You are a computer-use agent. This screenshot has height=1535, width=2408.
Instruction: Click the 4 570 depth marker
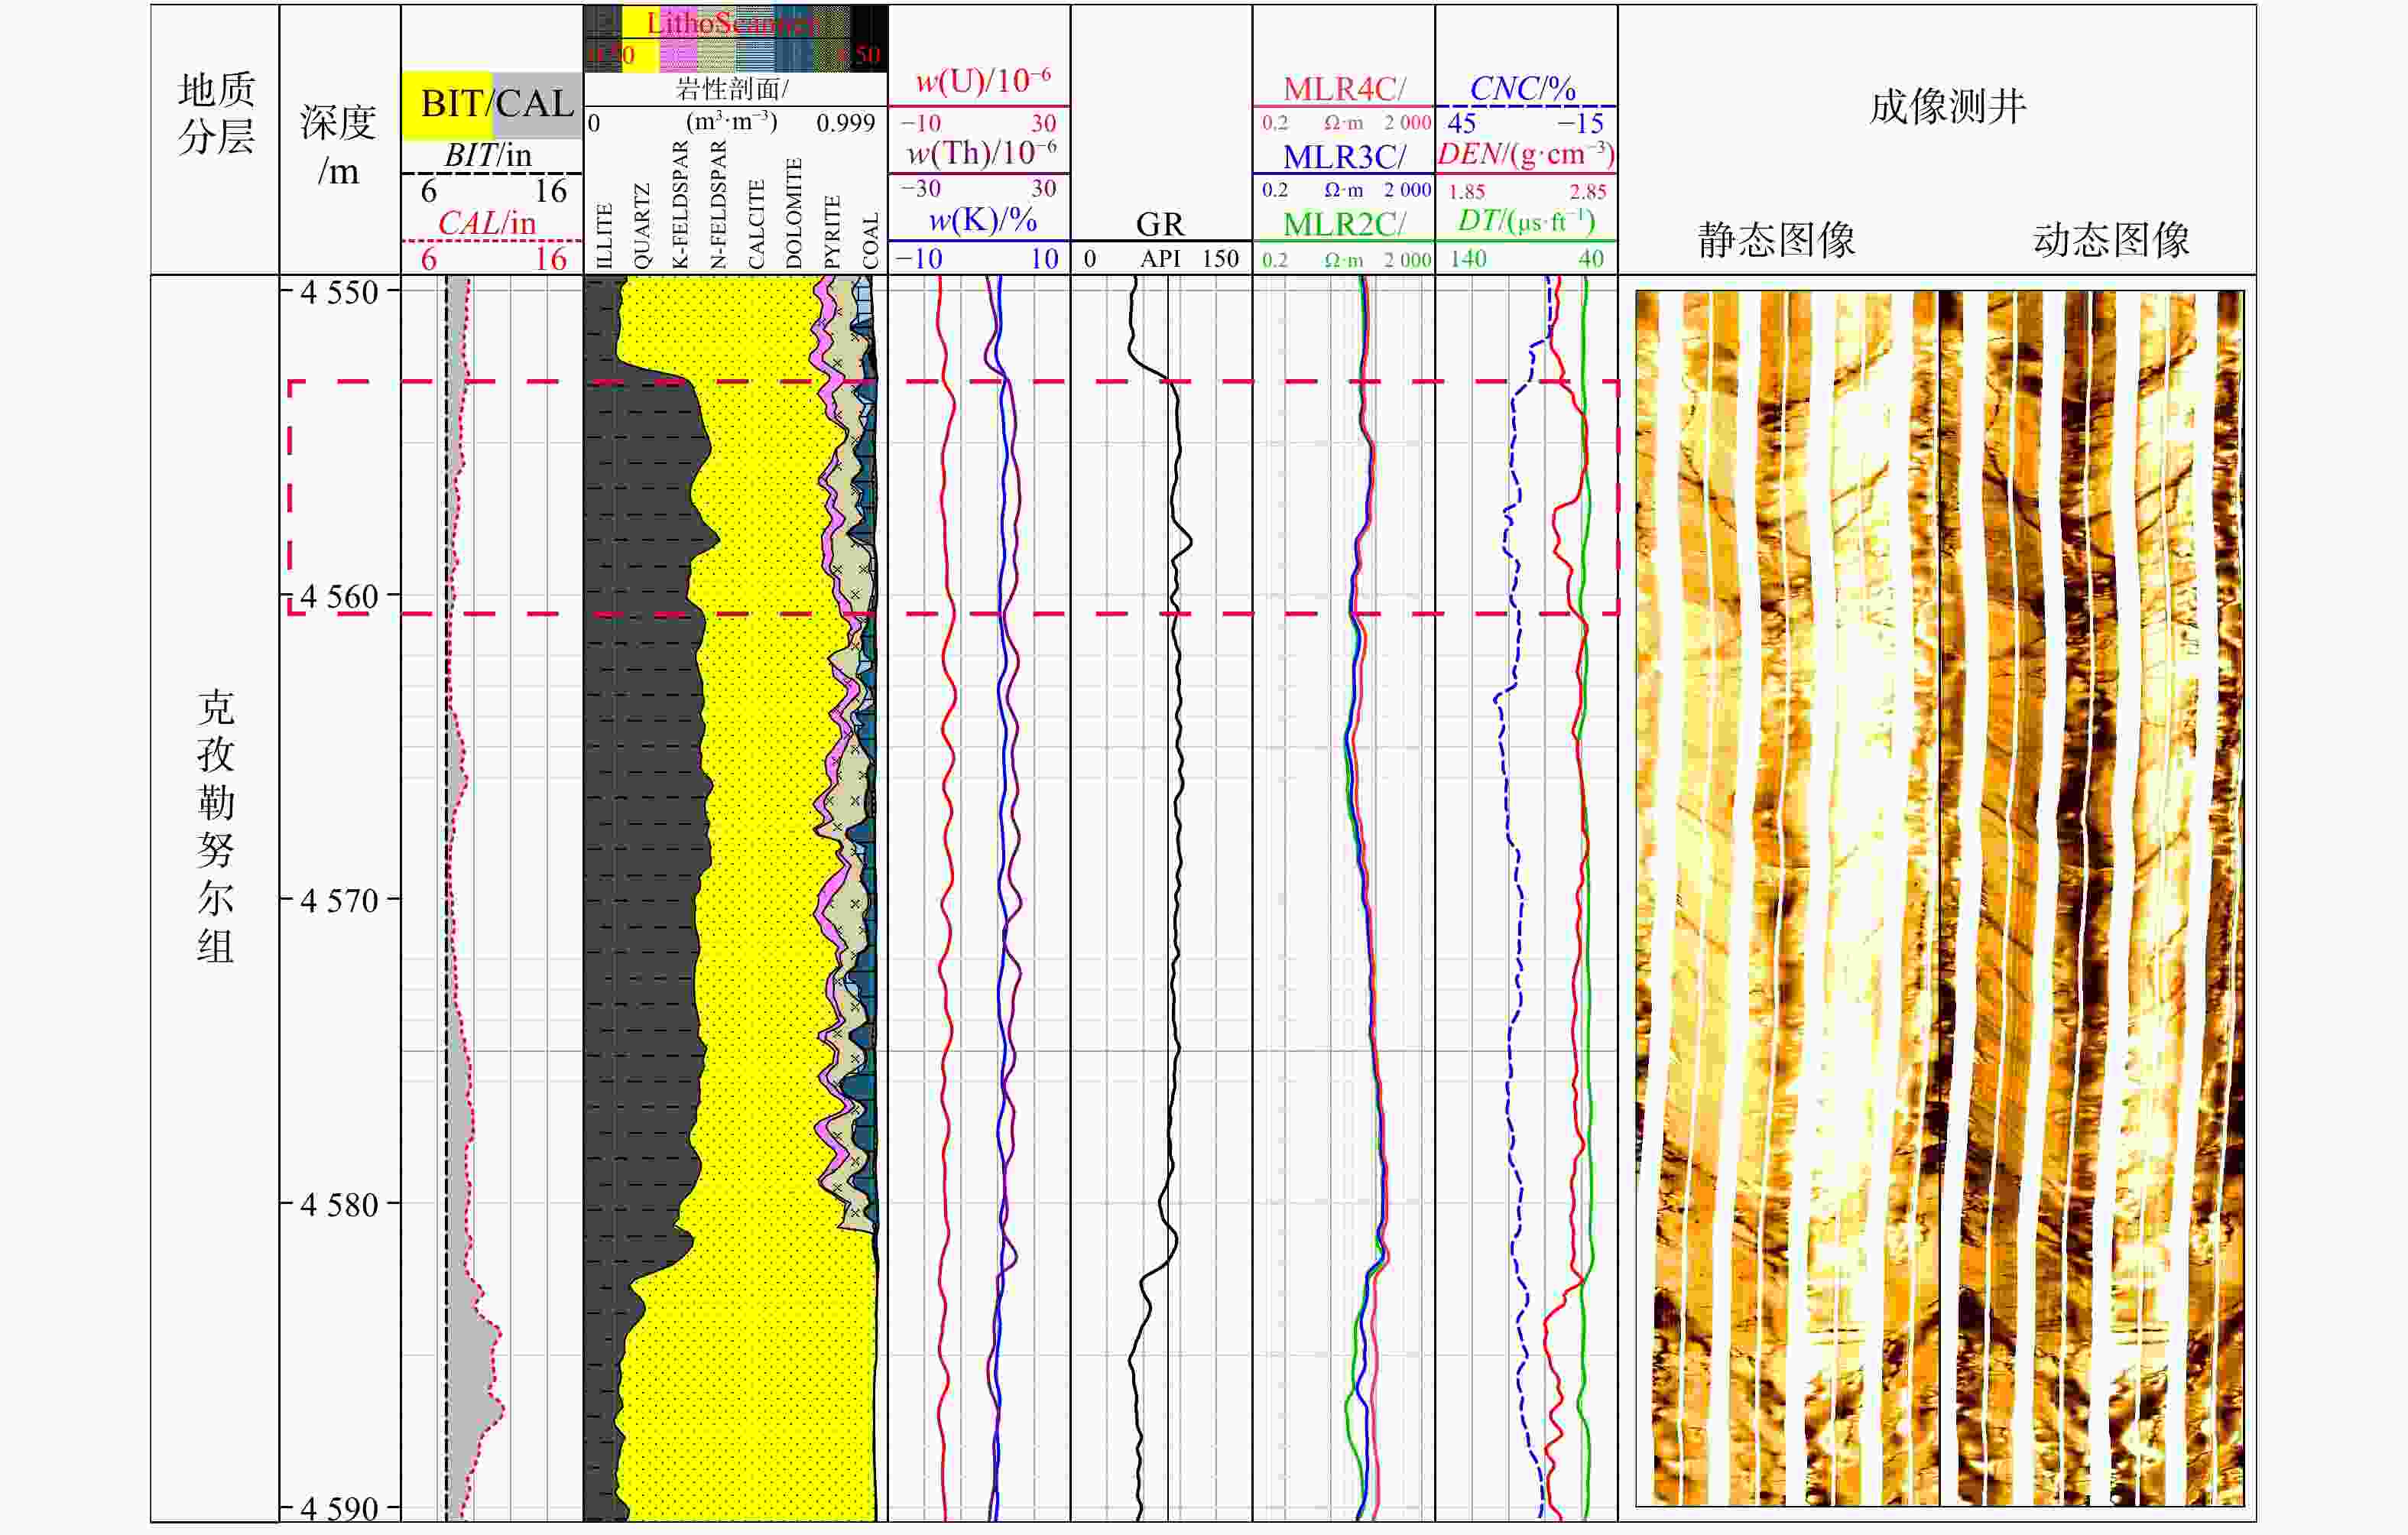click(x=339, y=900)
